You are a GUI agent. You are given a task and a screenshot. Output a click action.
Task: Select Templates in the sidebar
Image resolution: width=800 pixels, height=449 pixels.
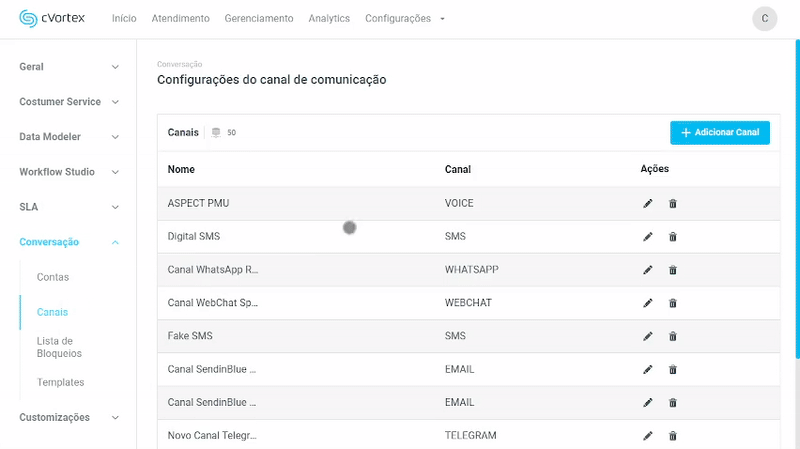coord(60,382)
